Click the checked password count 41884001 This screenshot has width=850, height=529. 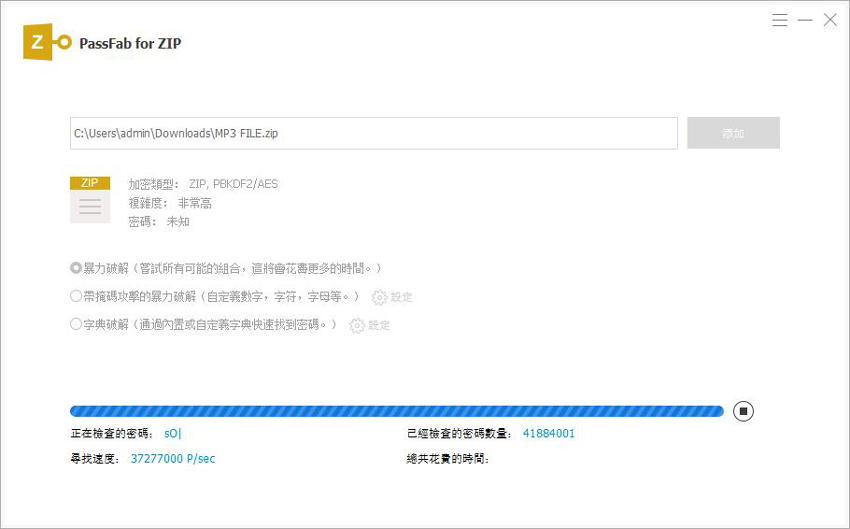pyautogui.click(x=547, y=433)
